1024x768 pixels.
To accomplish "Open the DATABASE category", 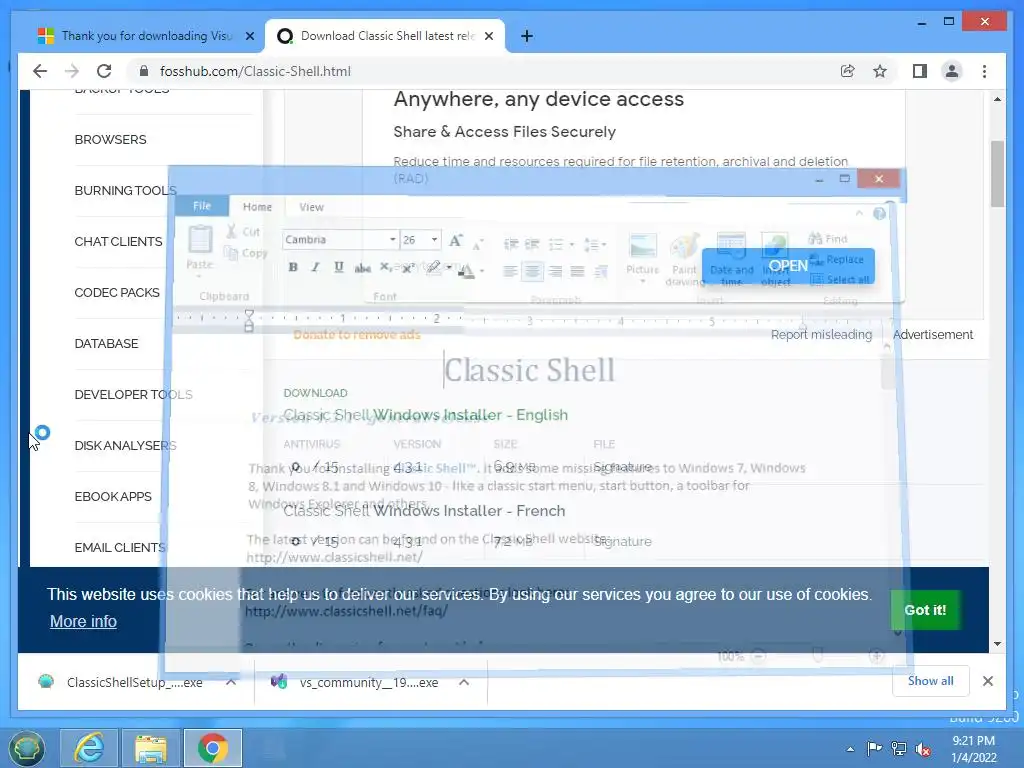I will [106, 344].
